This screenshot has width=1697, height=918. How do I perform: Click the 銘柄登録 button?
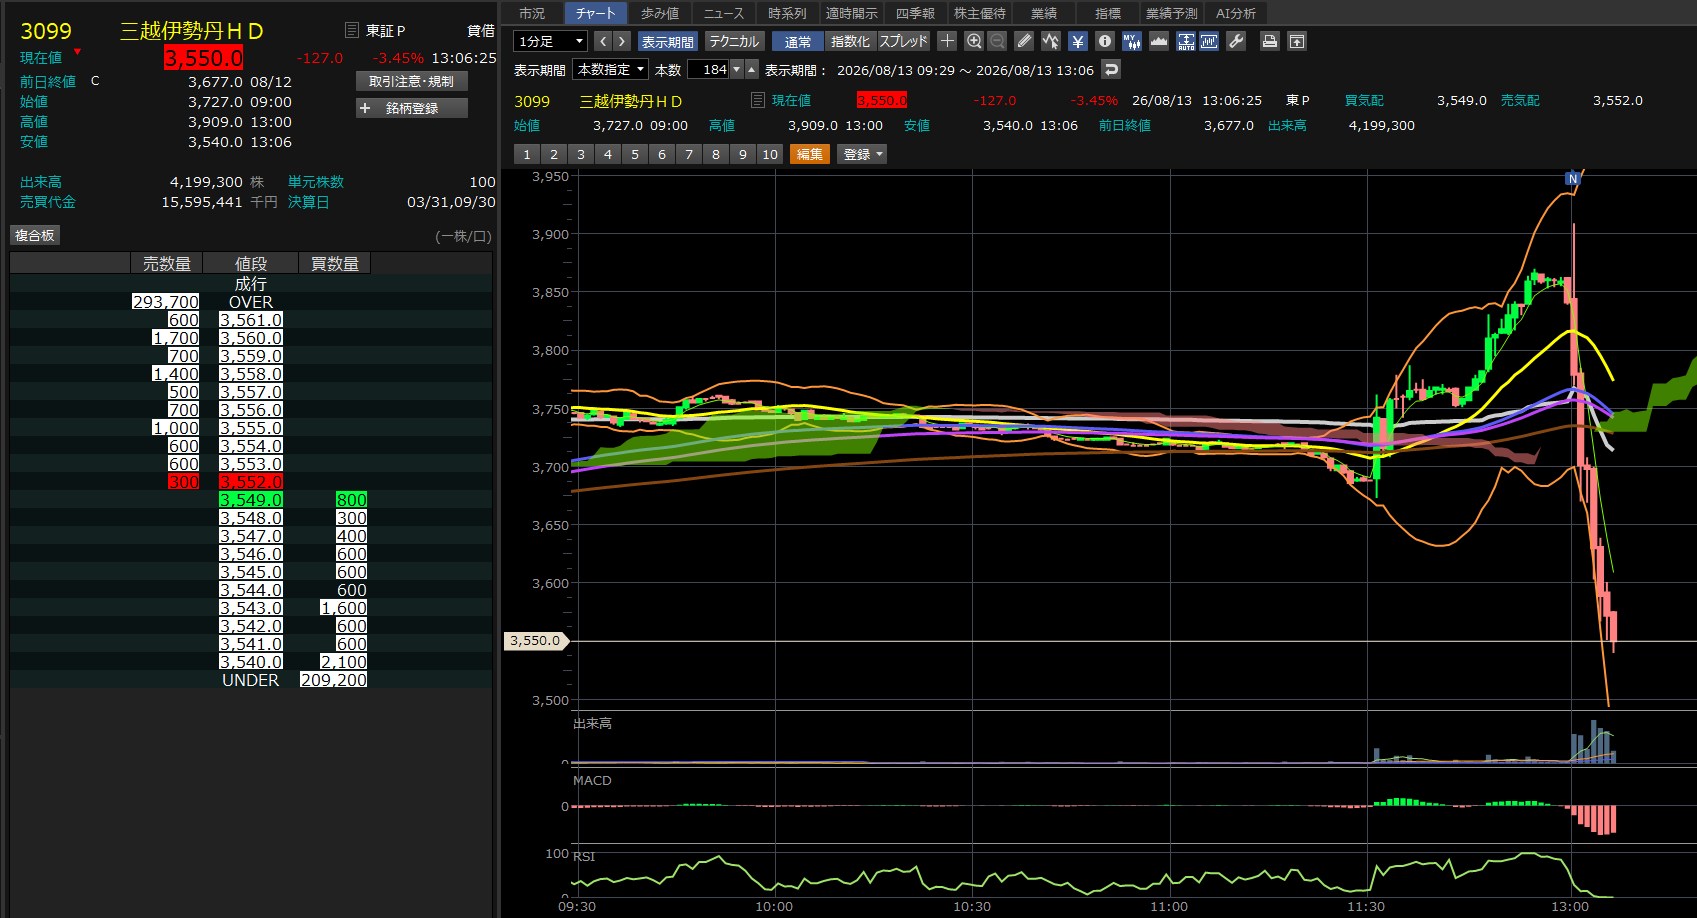pyautogui.click(x=412, y=108)
